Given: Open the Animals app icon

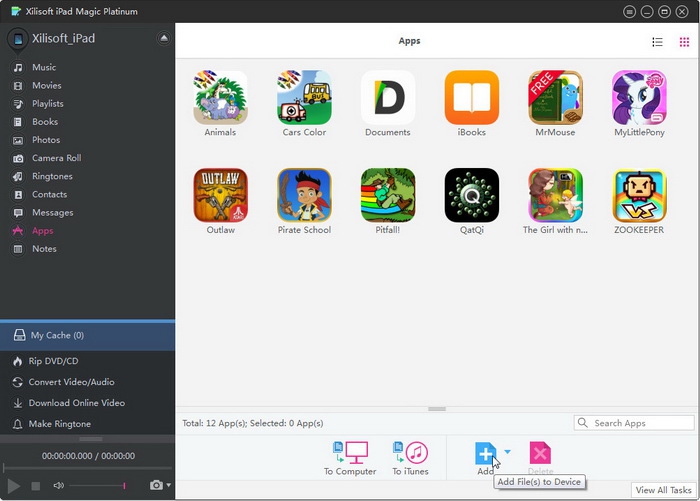Looking at the screenshot, I should pyautogui.click(x=220, y=97).
